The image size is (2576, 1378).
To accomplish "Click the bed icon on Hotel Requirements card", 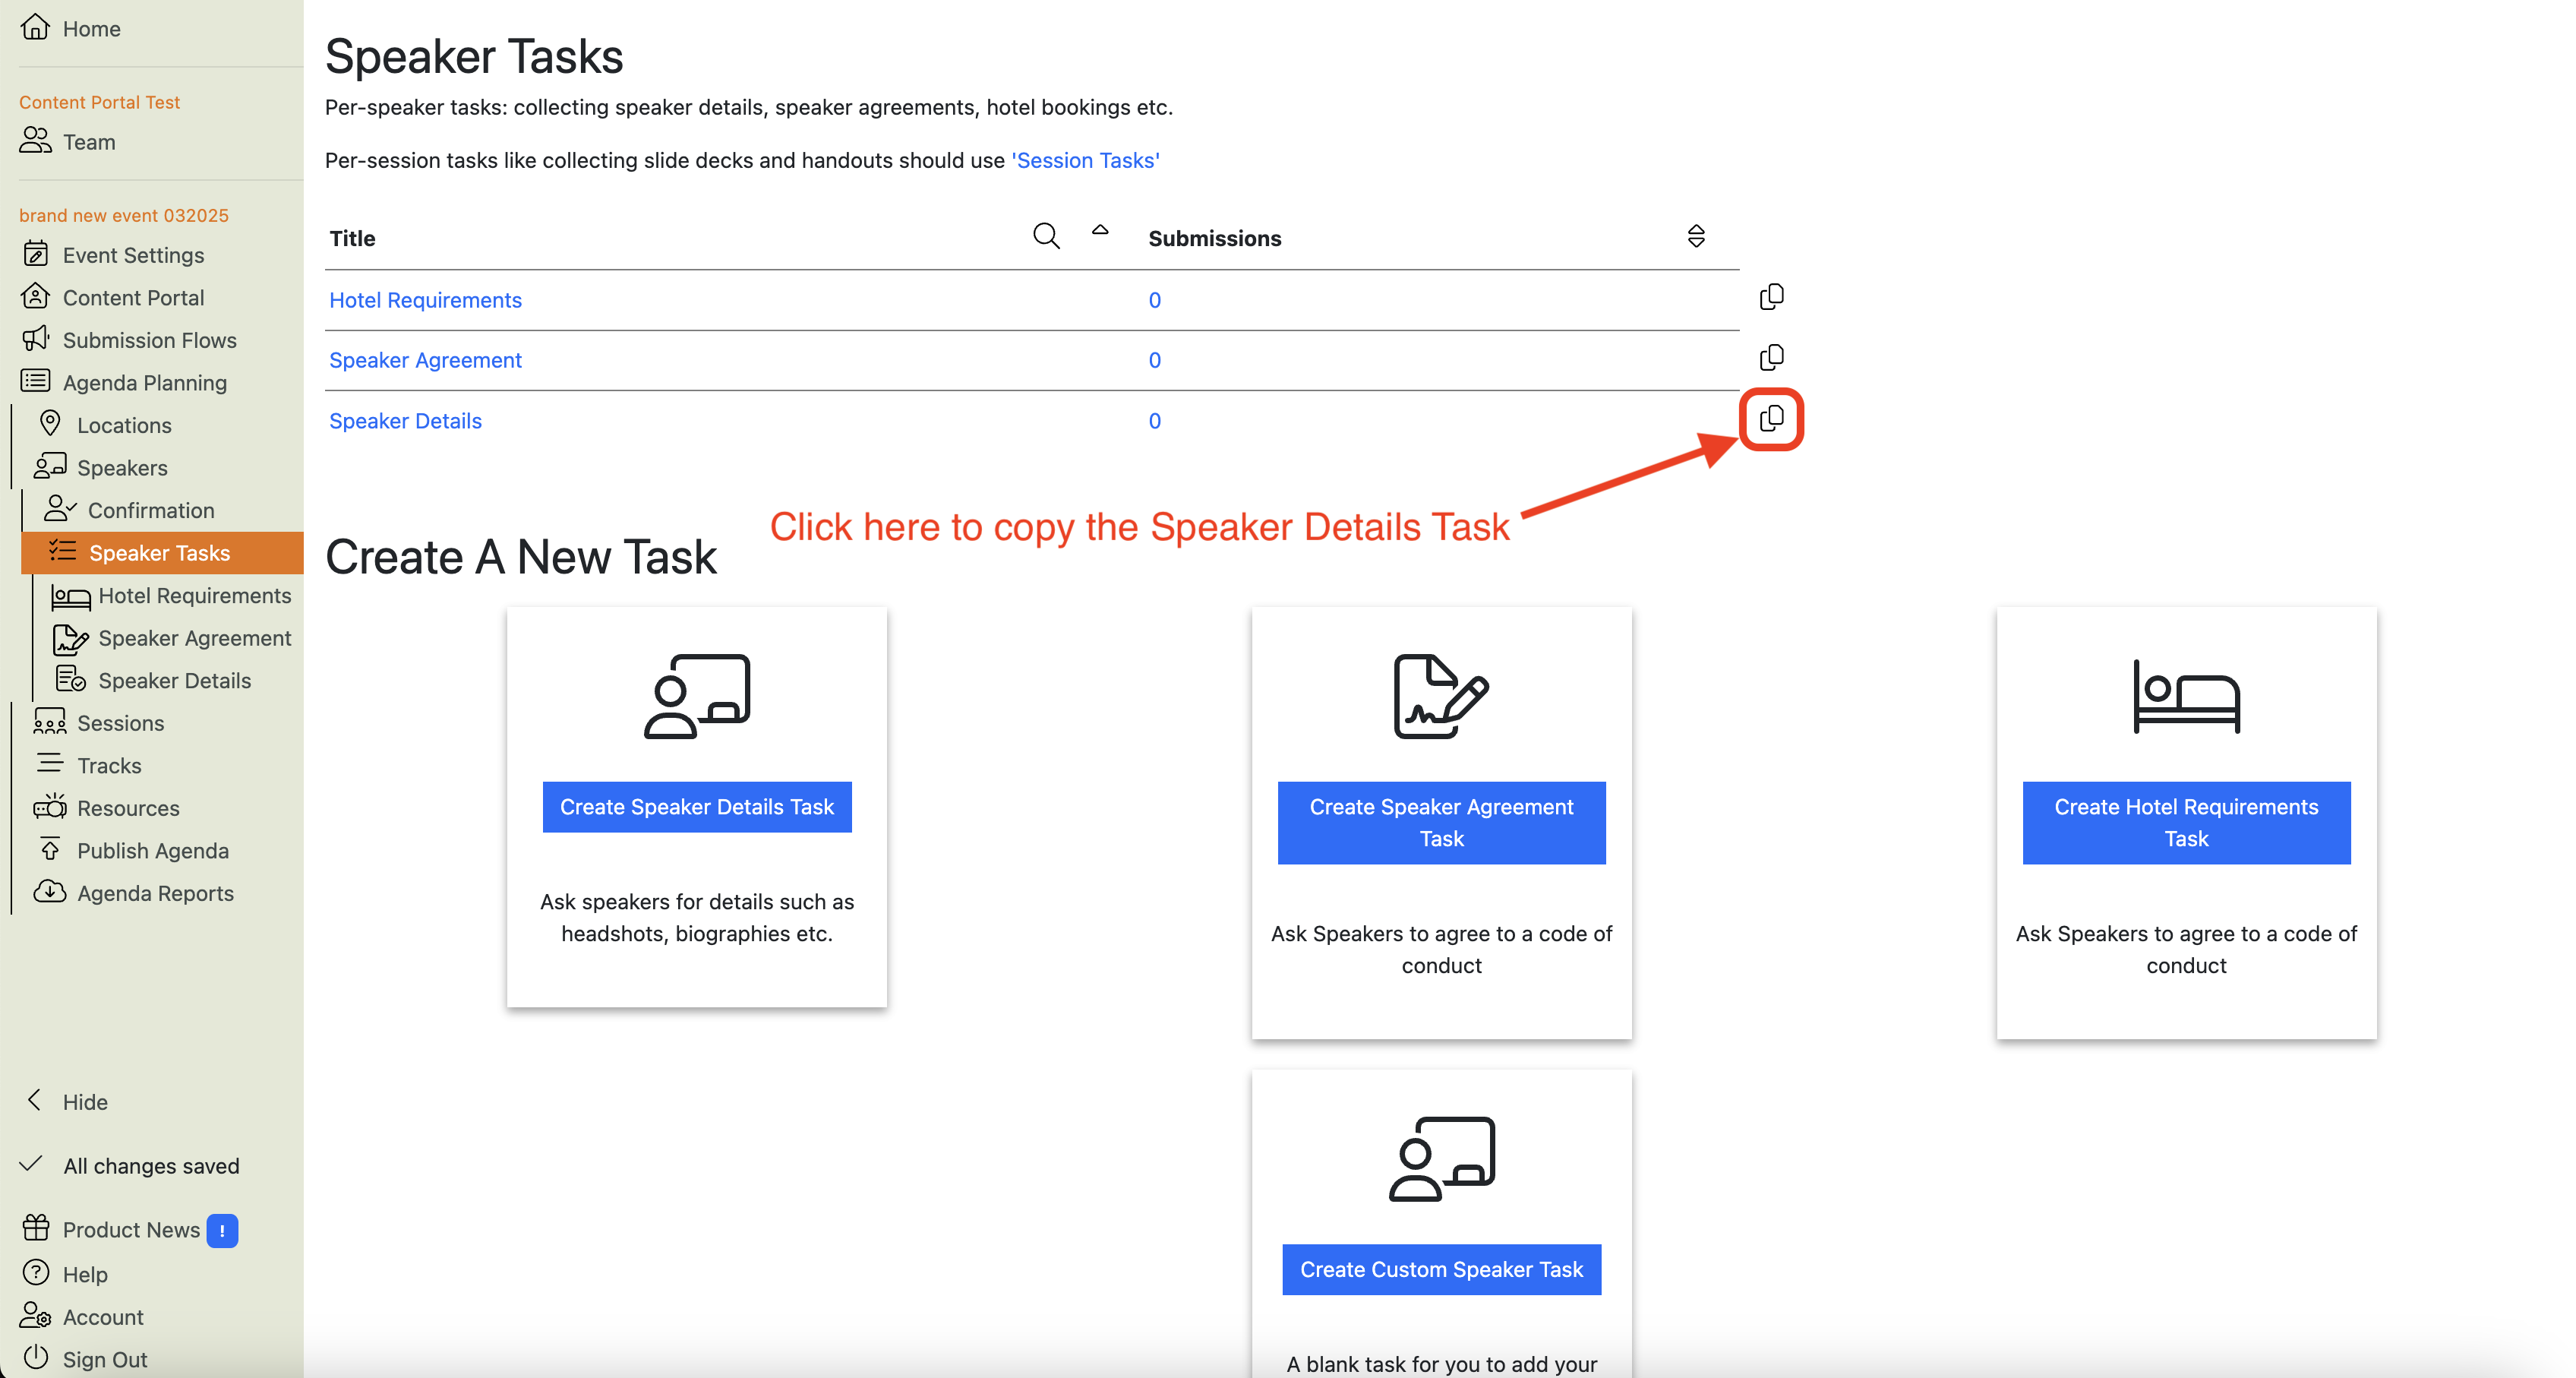I will point(2186,696).
